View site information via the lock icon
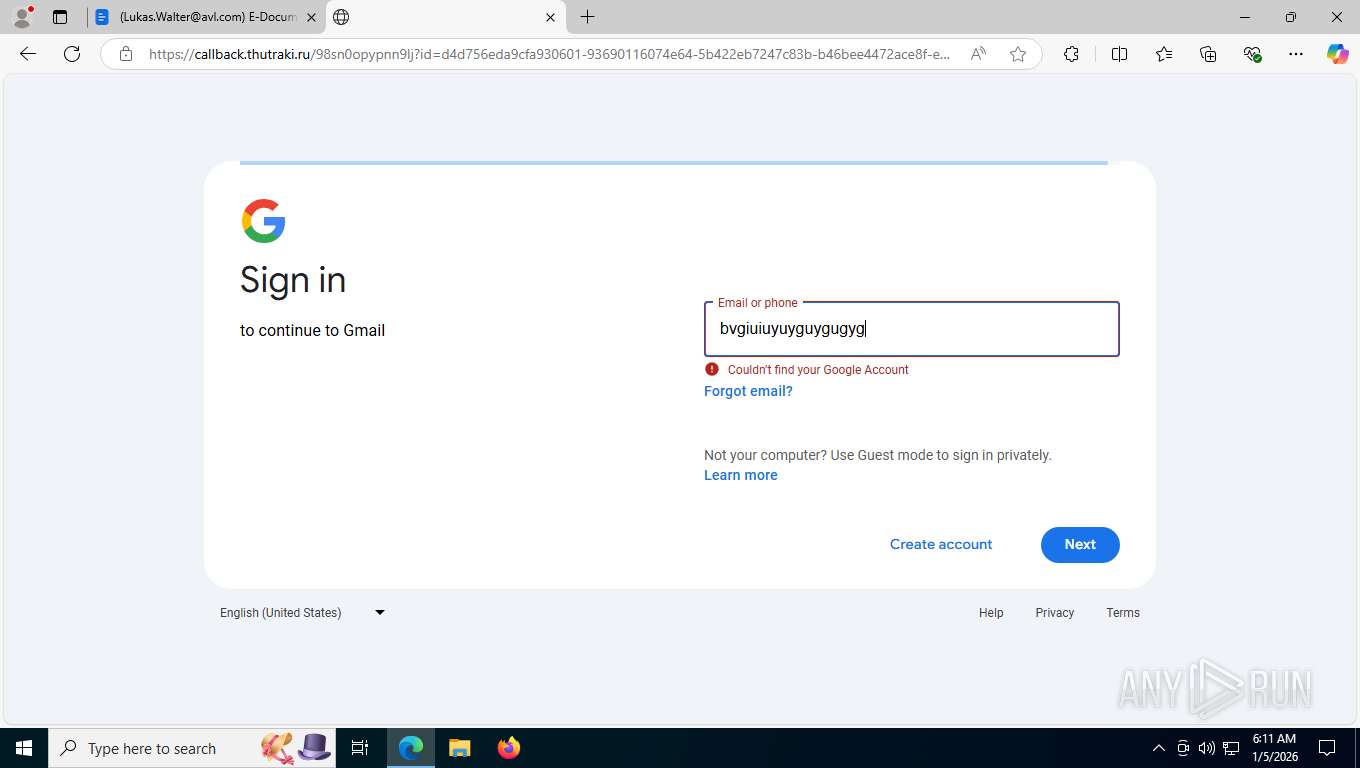The image size is (1360, 768). [126, 54]
